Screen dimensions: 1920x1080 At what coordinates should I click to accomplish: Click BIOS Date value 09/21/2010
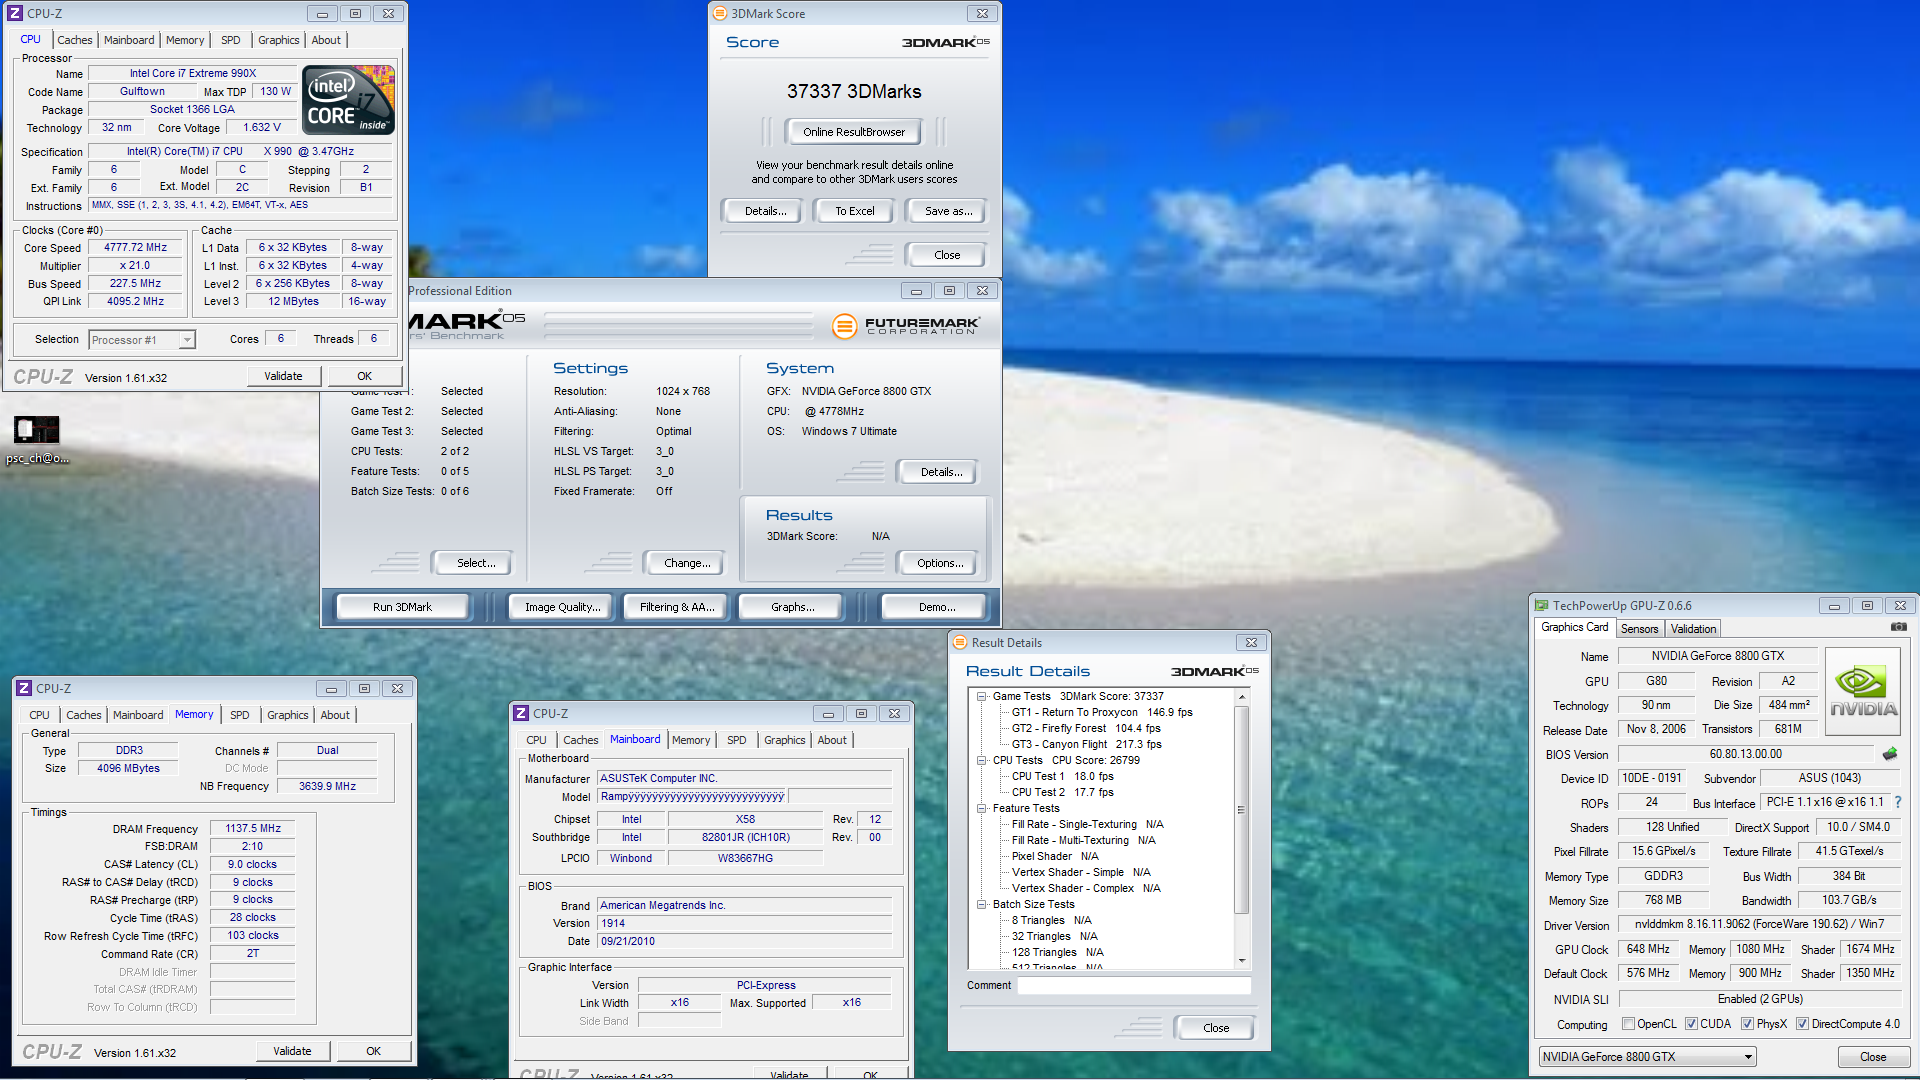pos(744,941)
